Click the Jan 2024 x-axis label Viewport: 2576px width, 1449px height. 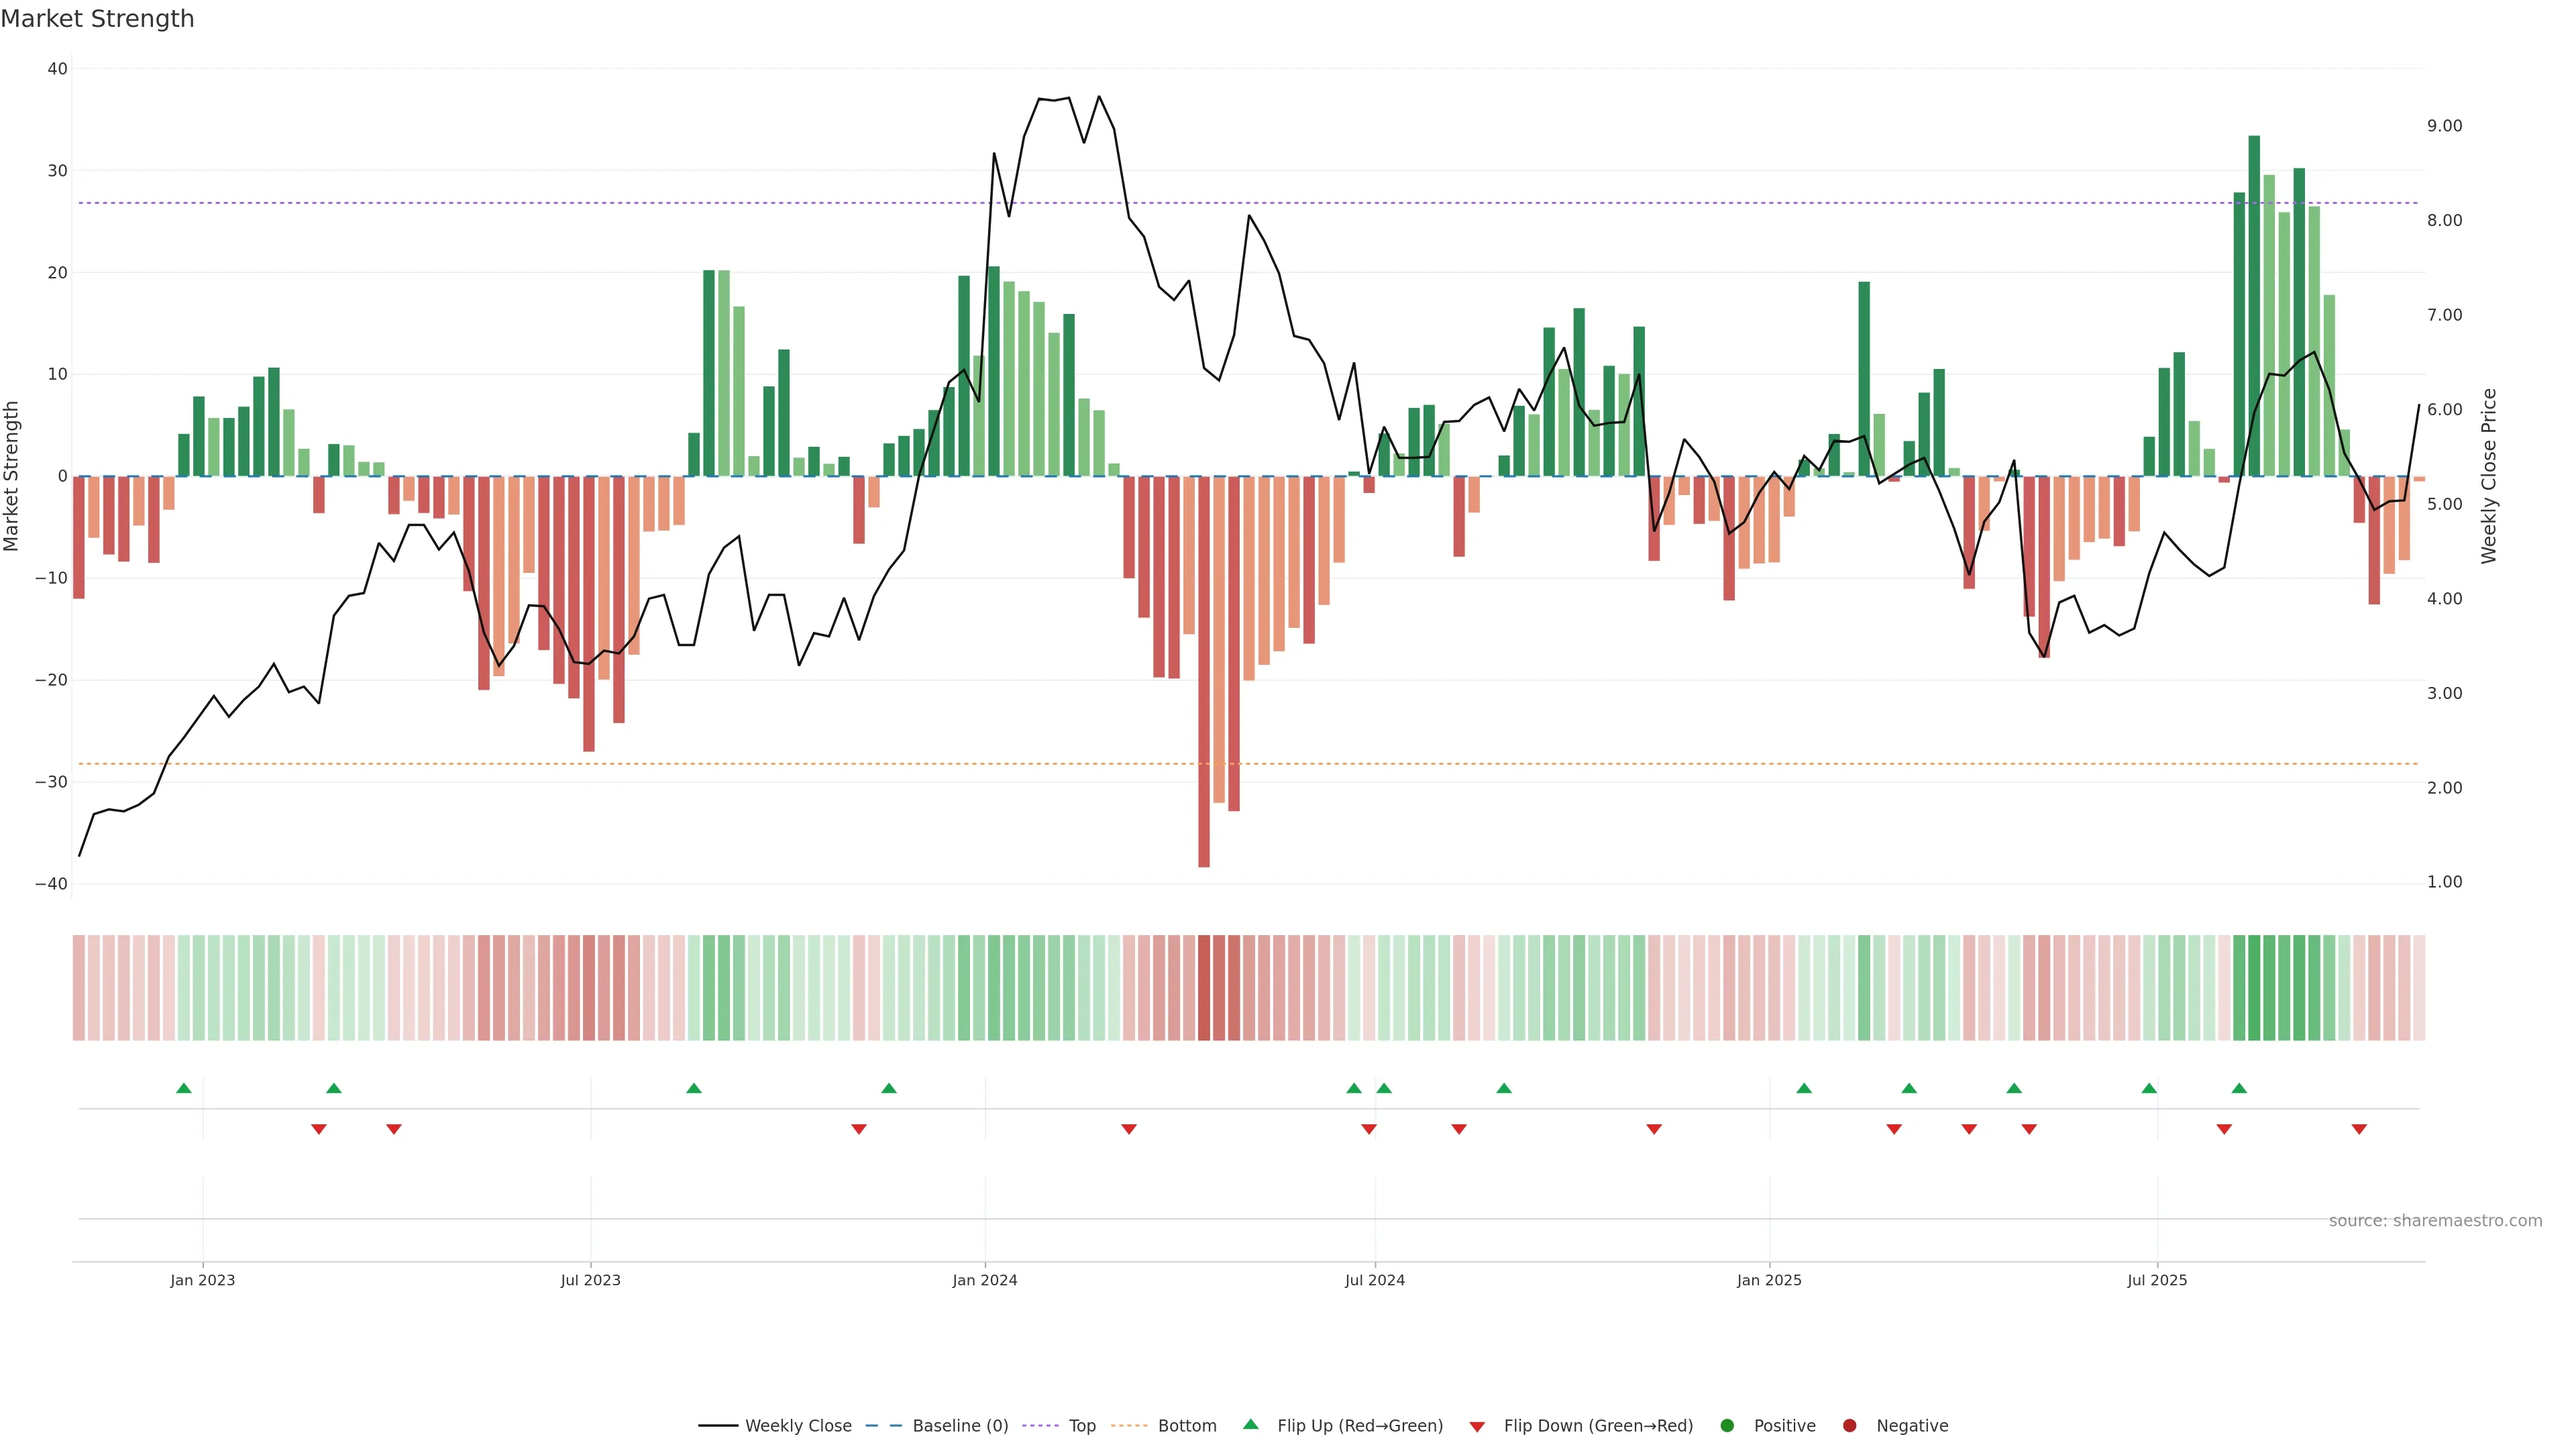pos(984,1280)
